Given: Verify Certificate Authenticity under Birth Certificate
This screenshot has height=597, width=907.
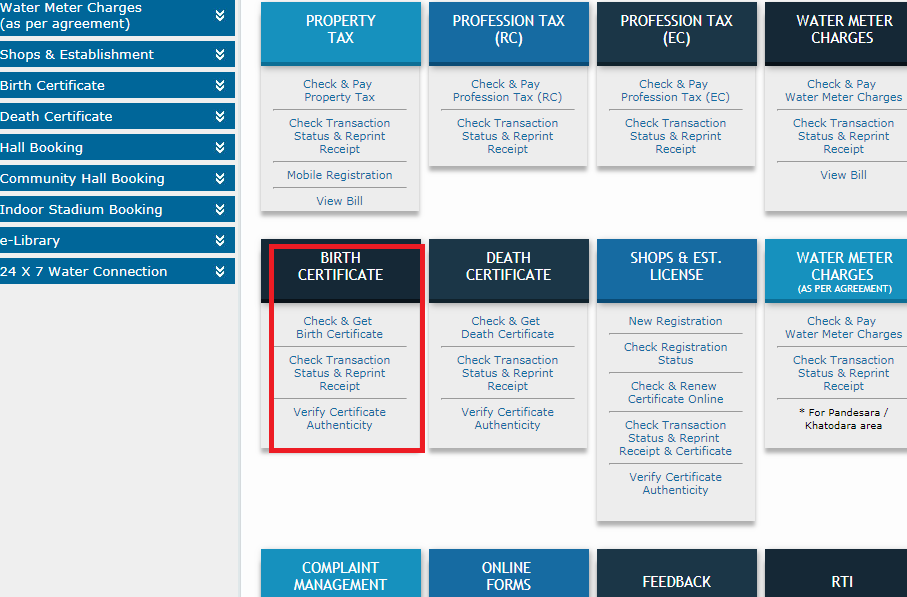Looking at the screenshot, I should [339, 419].
